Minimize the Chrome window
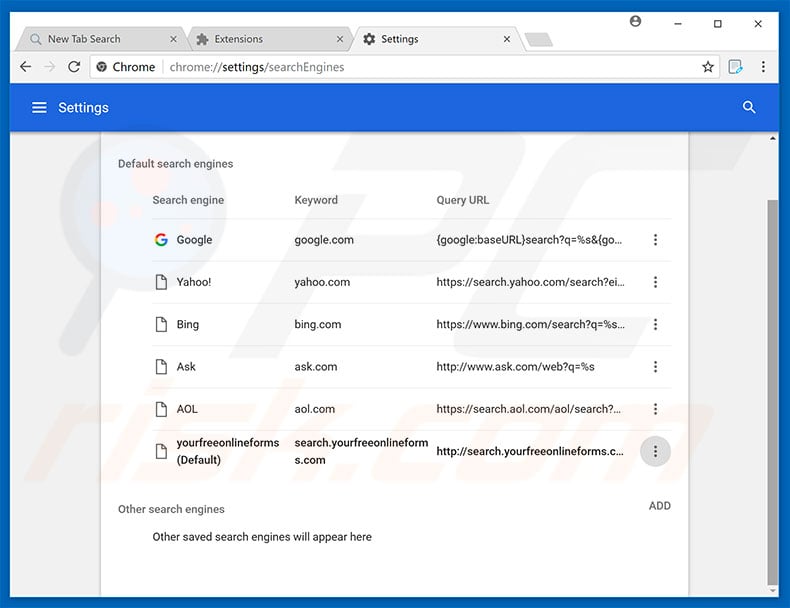 coord(678,24)
